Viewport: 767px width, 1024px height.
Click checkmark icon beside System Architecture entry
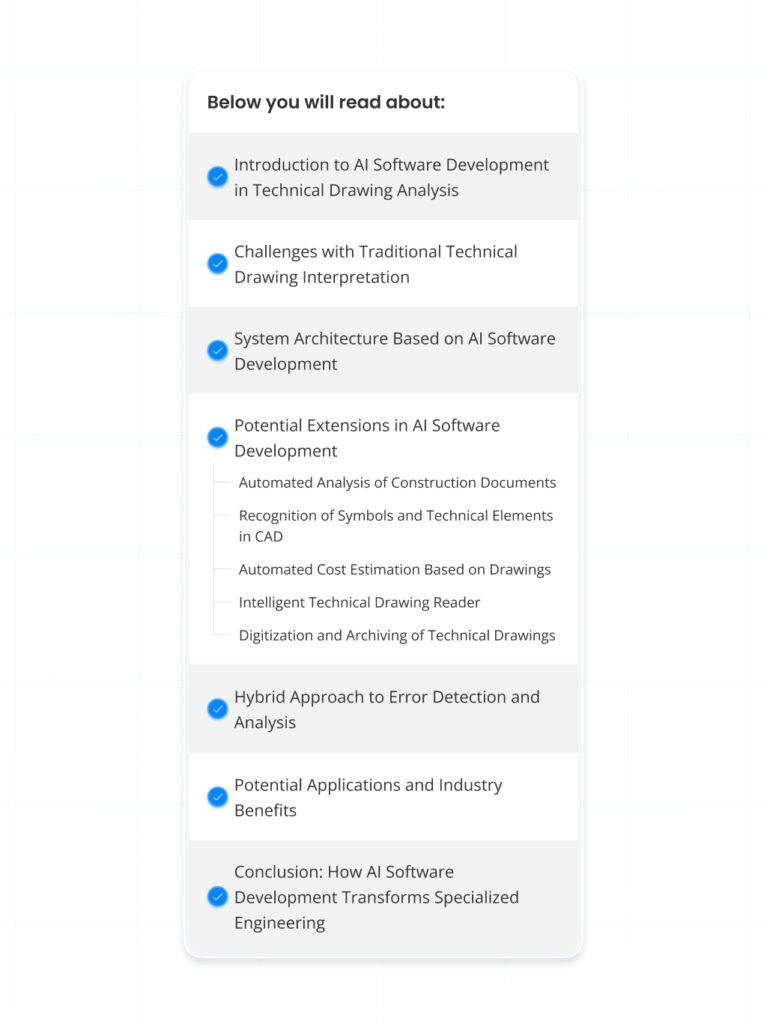pyautogui.click(x=217, y=351)
